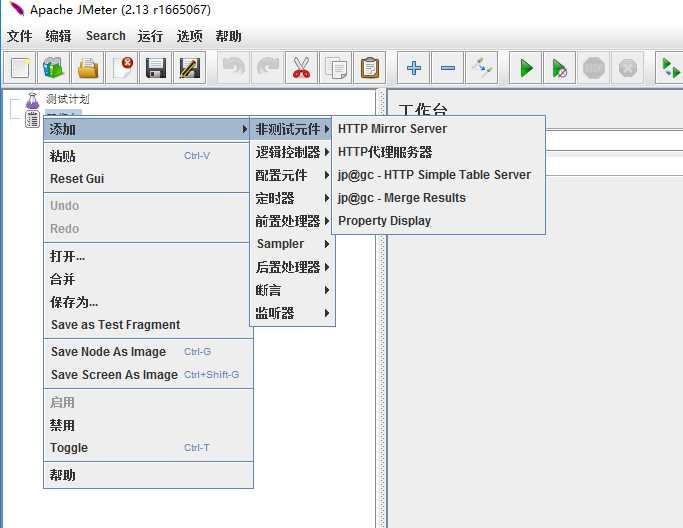
Task: Select 合并 in context menu
Action: point(148,279)
